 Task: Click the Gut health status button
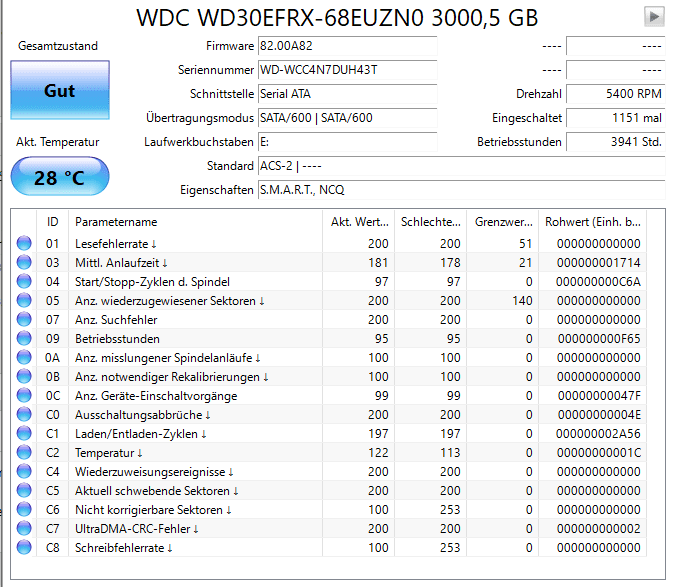click(60, 90)
